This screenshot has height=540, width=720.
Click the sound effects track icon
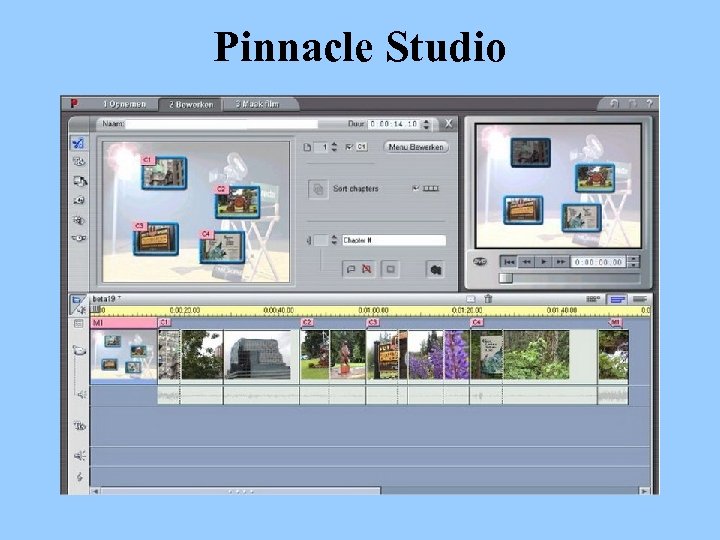tap(79, 455)
